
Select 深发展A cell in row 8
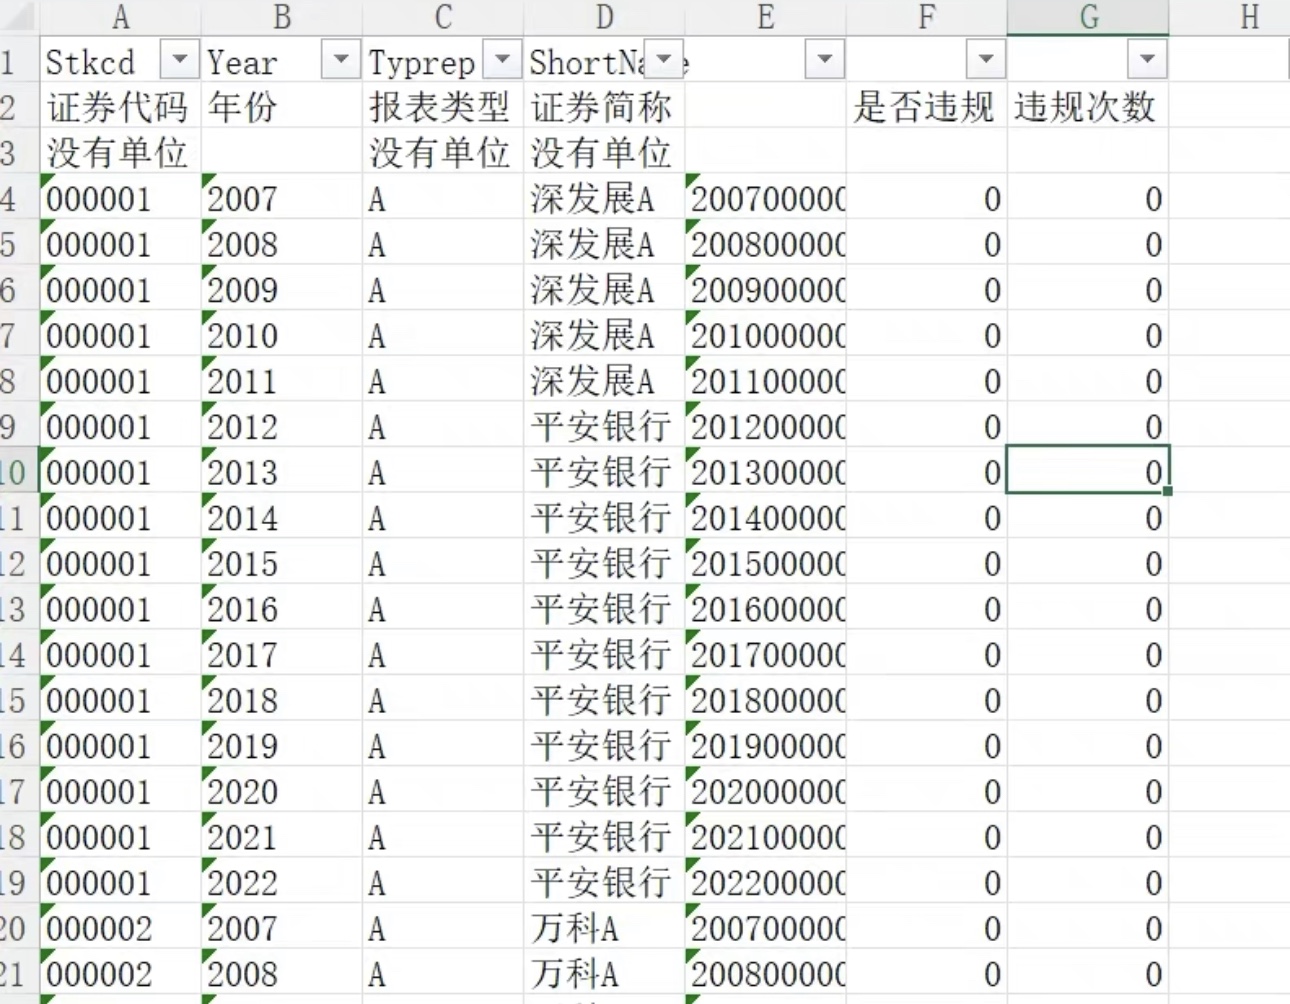604,381
